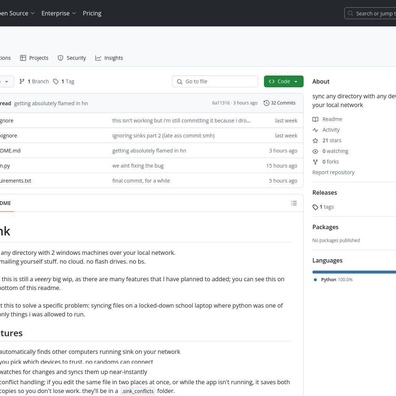396x396 pixels.
Task: Open latest commit message getting absolutely flamed
Action: coord(51,103)
